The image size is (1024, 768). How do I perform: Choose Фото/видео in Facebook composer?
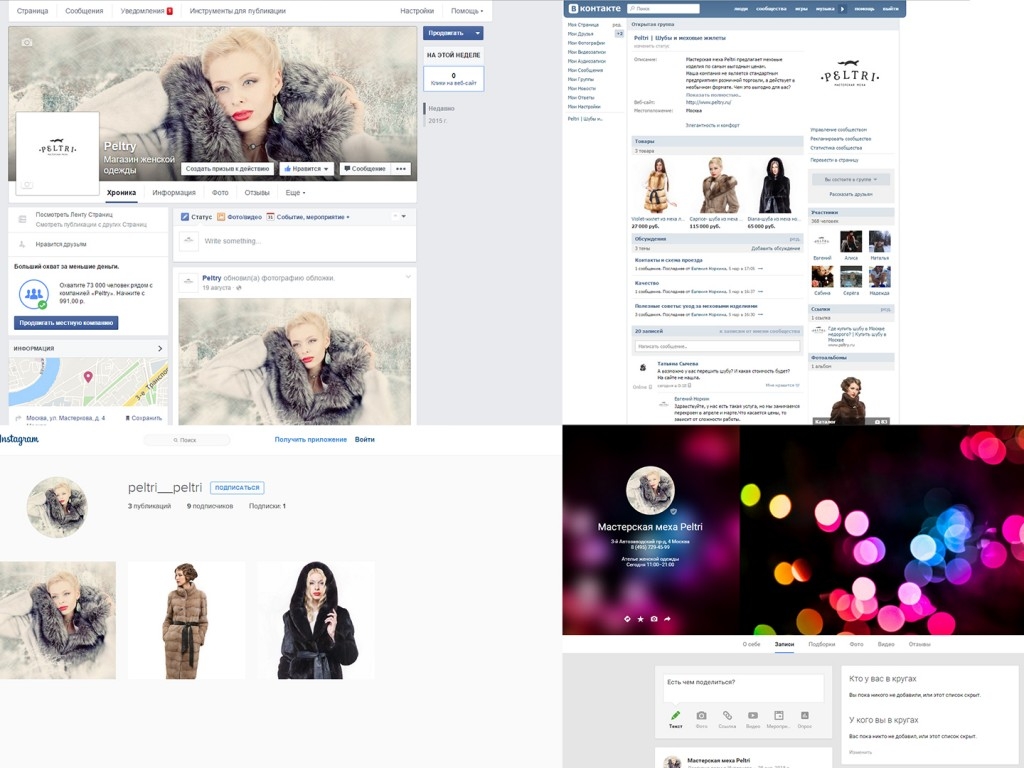[x=239, y=217]
